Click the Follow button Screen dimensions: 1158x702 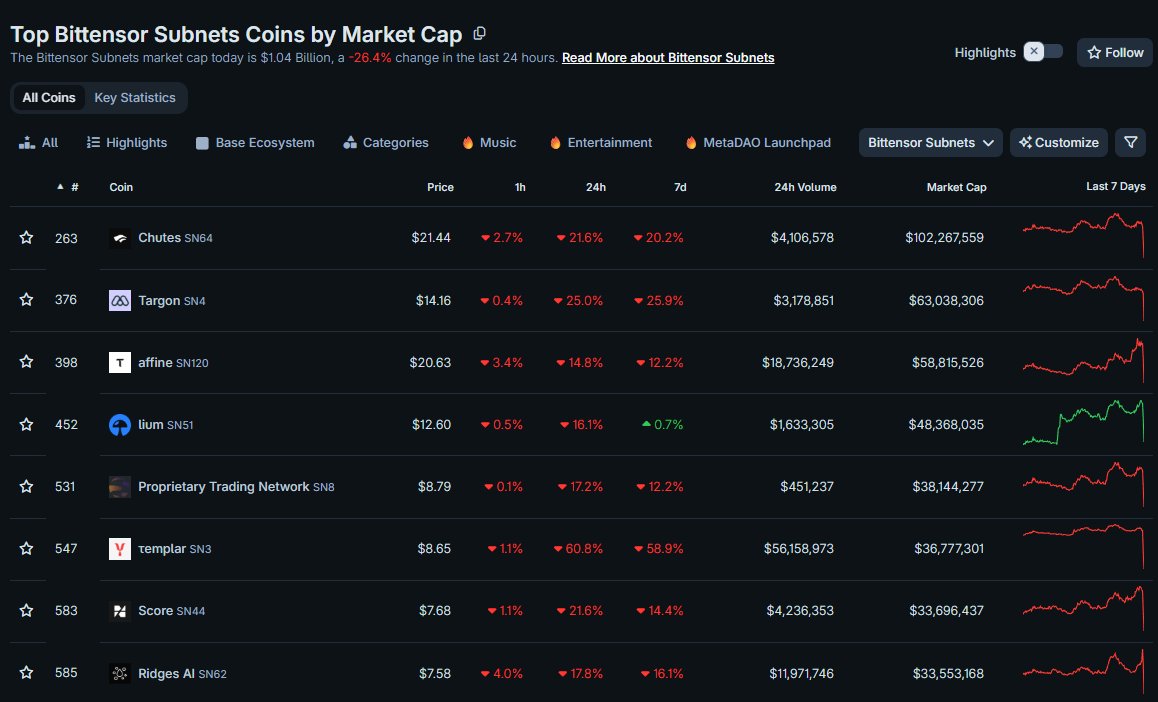[1115, 52]
